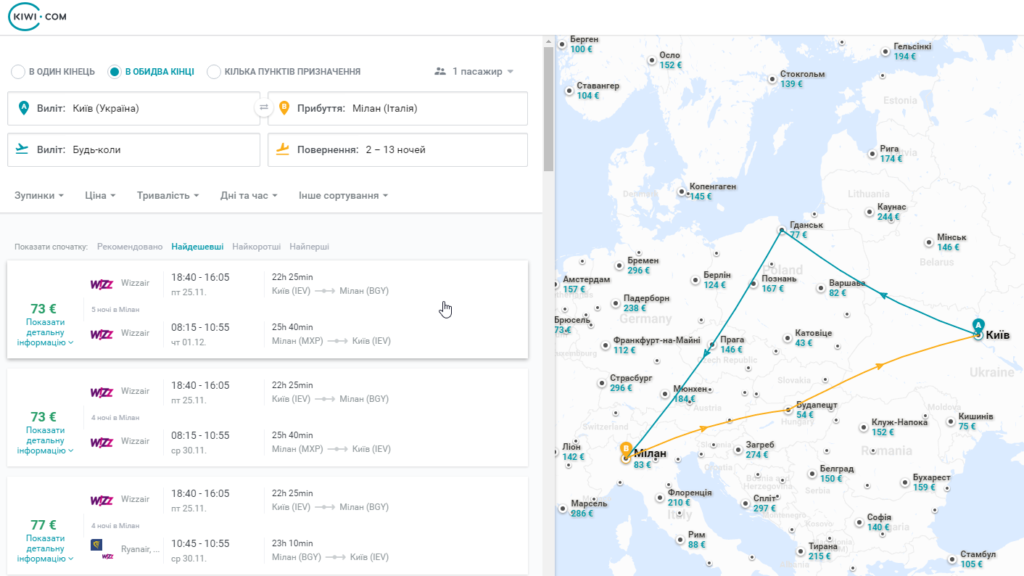
Task: Click the takeoff plane icon in departure date field
Action: (22, 149)
